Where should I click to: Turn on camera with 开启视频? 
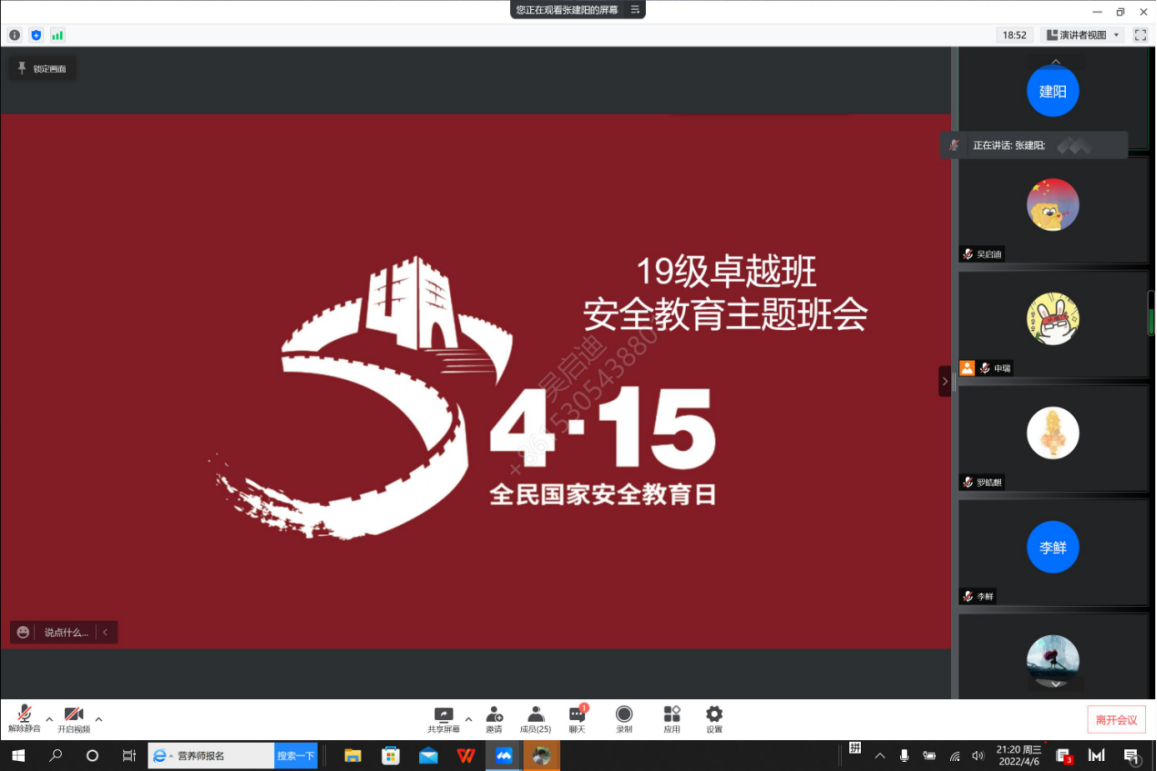click(74, 719)
